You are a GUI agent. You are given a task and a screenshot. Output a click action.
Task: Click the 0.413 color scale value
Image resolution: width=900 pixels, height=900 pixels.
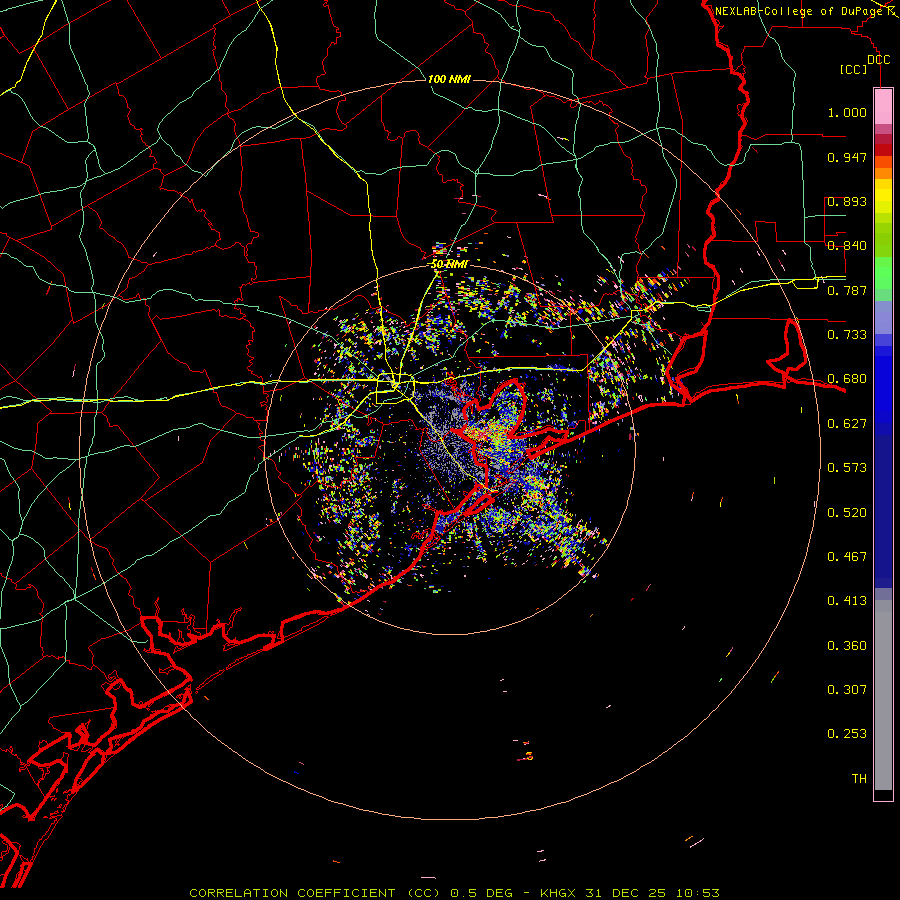point(847,601)
